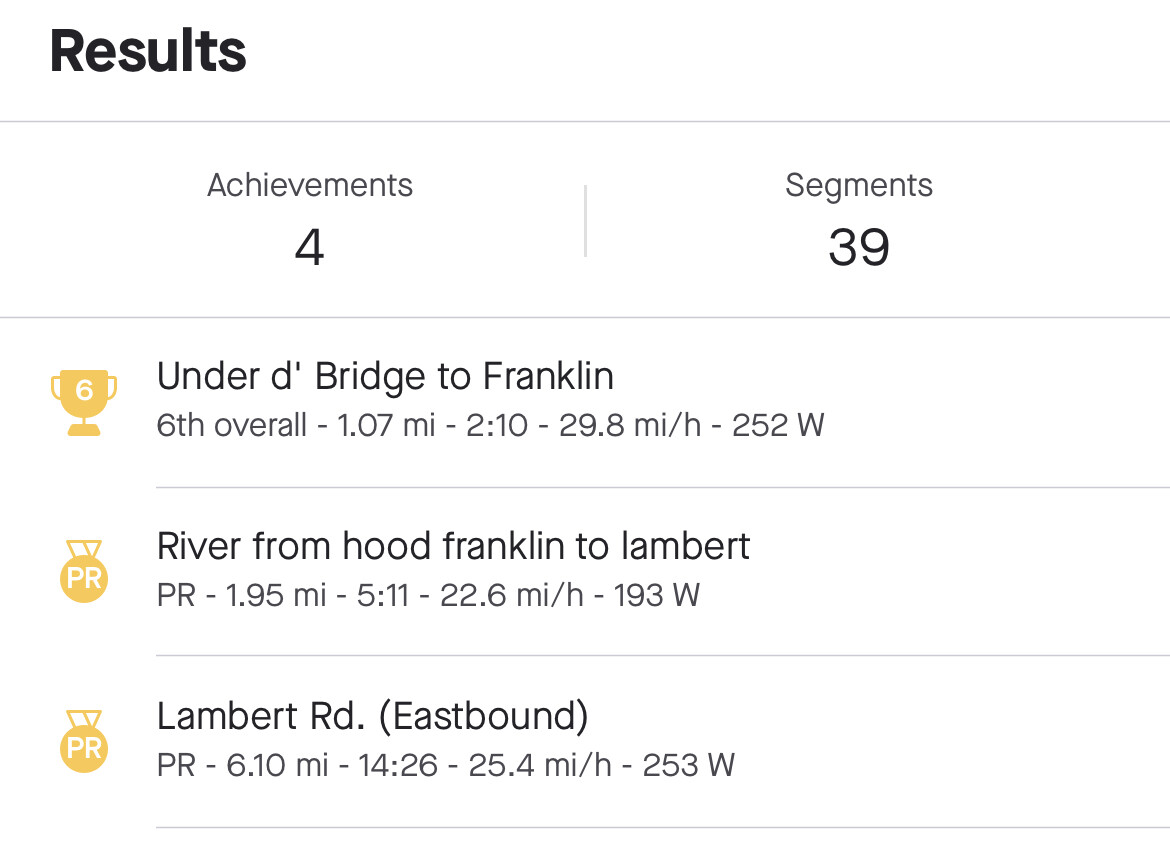Image resolution: width=1170 pixels, height=851 pixels.
Task: Open the Under d' Bridge to Franklin segment
Action: 385,377
